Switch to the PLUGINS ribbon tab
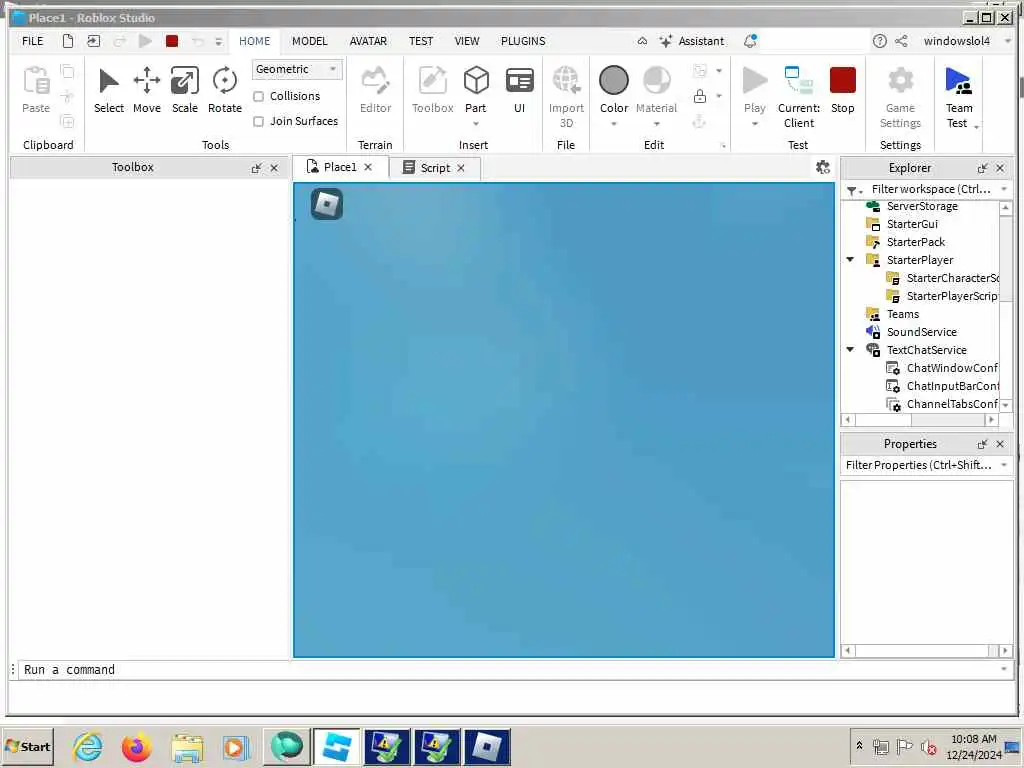The image size is (1024, 768). point(523,41)
